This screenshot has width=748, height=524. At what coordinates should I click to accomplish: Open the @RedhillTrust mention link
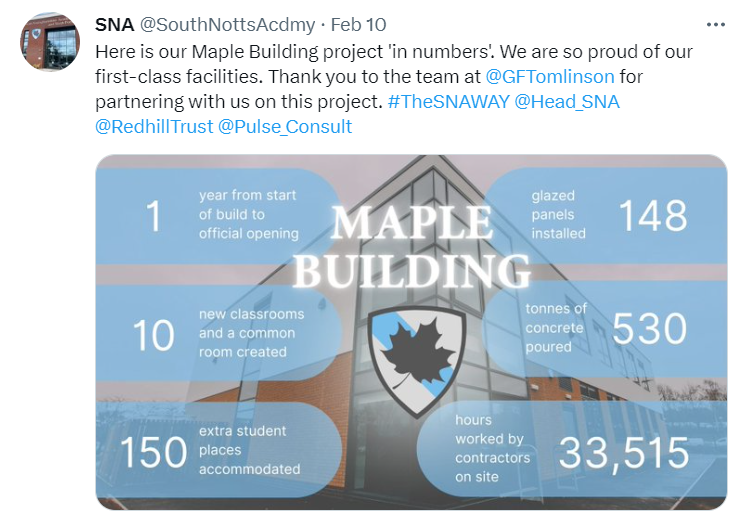[154, 126]
